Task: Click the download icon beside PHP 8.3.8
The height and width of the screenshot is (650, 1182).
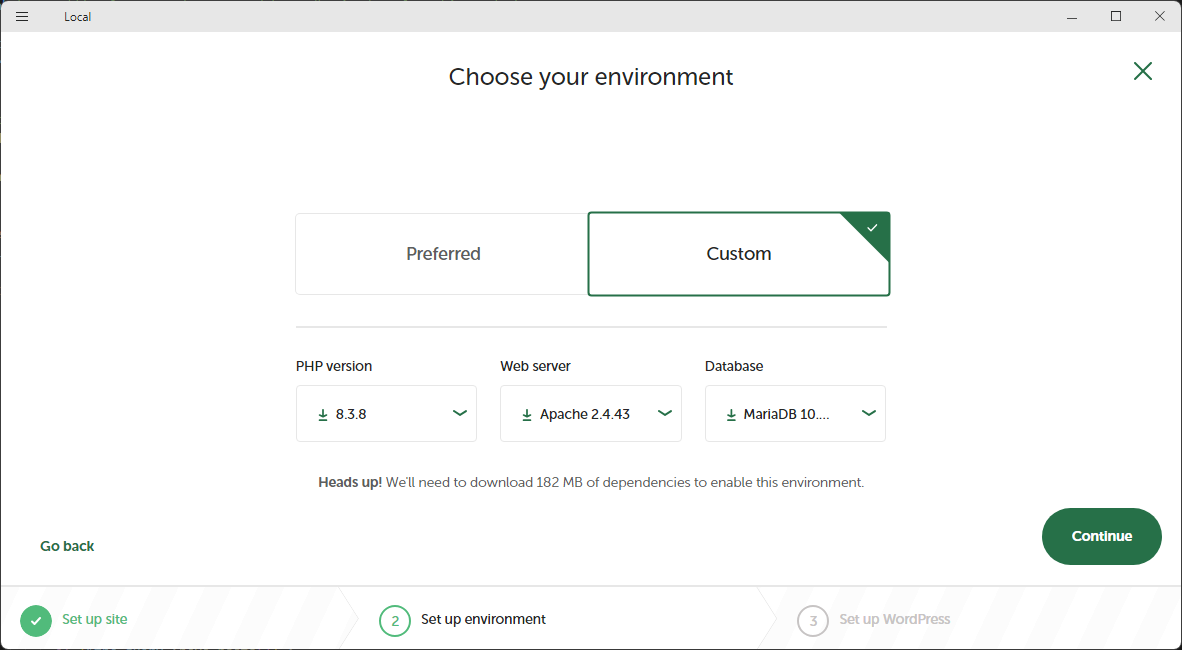Action: pos(323,414)
